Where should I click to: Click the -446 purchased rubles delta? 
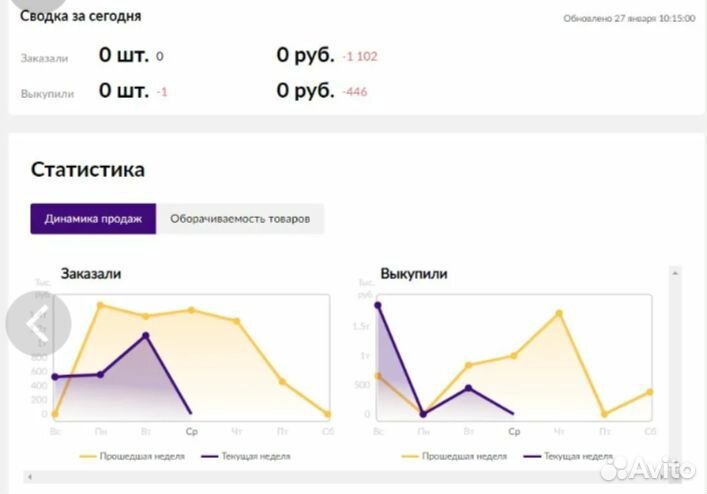[355, 92]
